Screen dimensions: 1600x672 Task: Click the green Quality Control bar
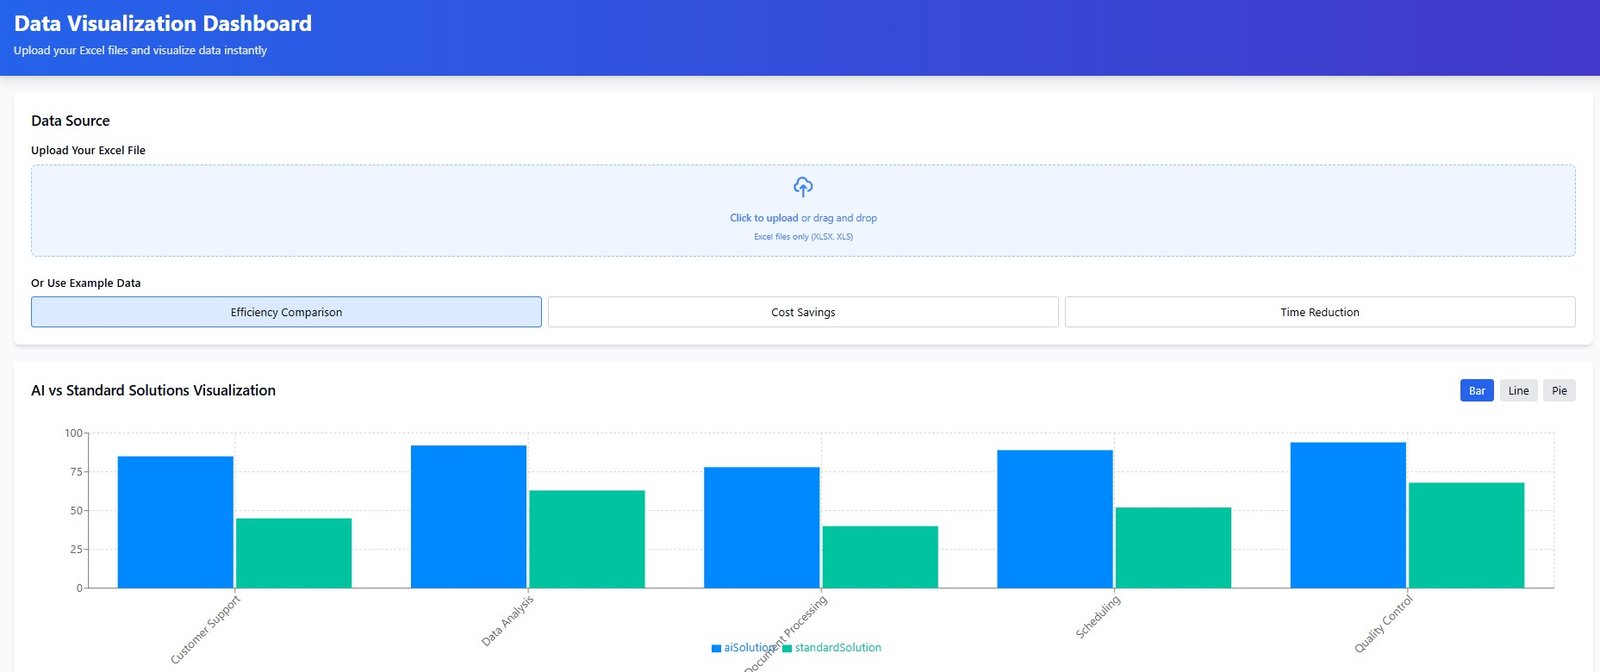(x=1466, y=535)
